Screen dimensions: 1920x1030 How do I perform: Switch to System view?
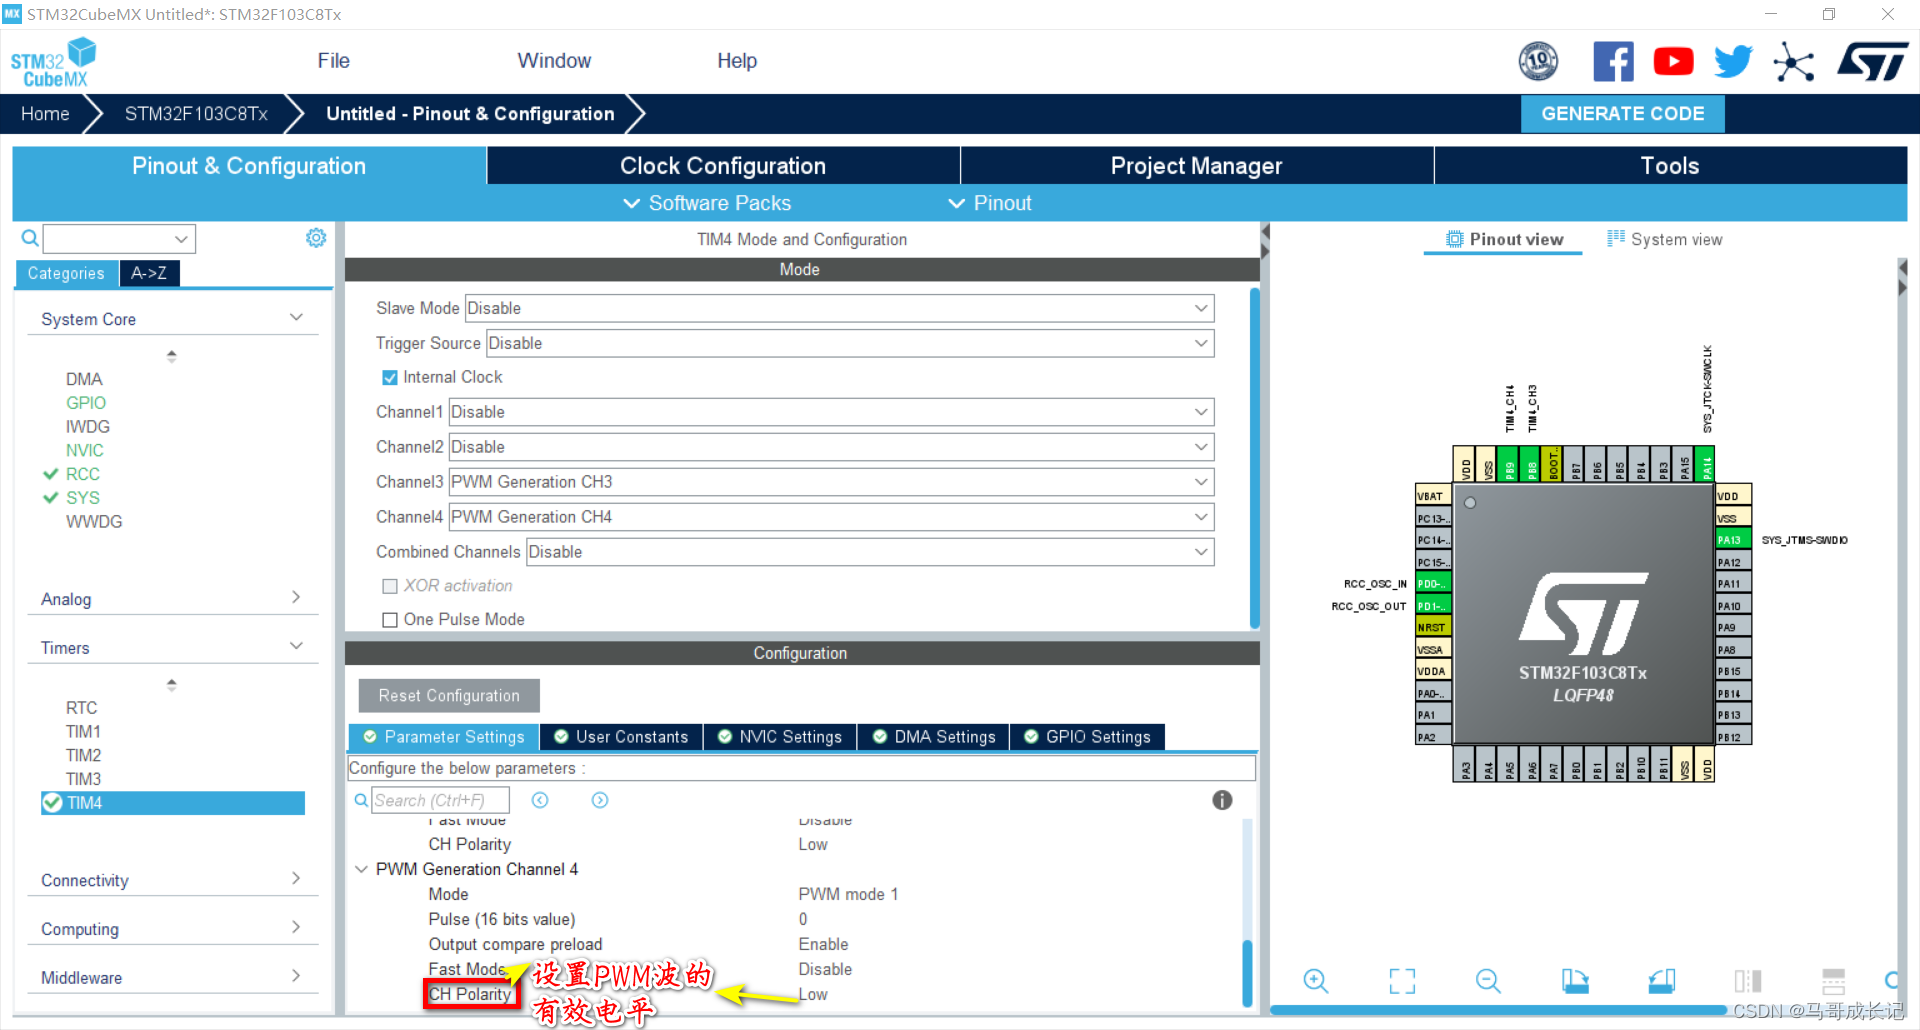click(1665, 239)
